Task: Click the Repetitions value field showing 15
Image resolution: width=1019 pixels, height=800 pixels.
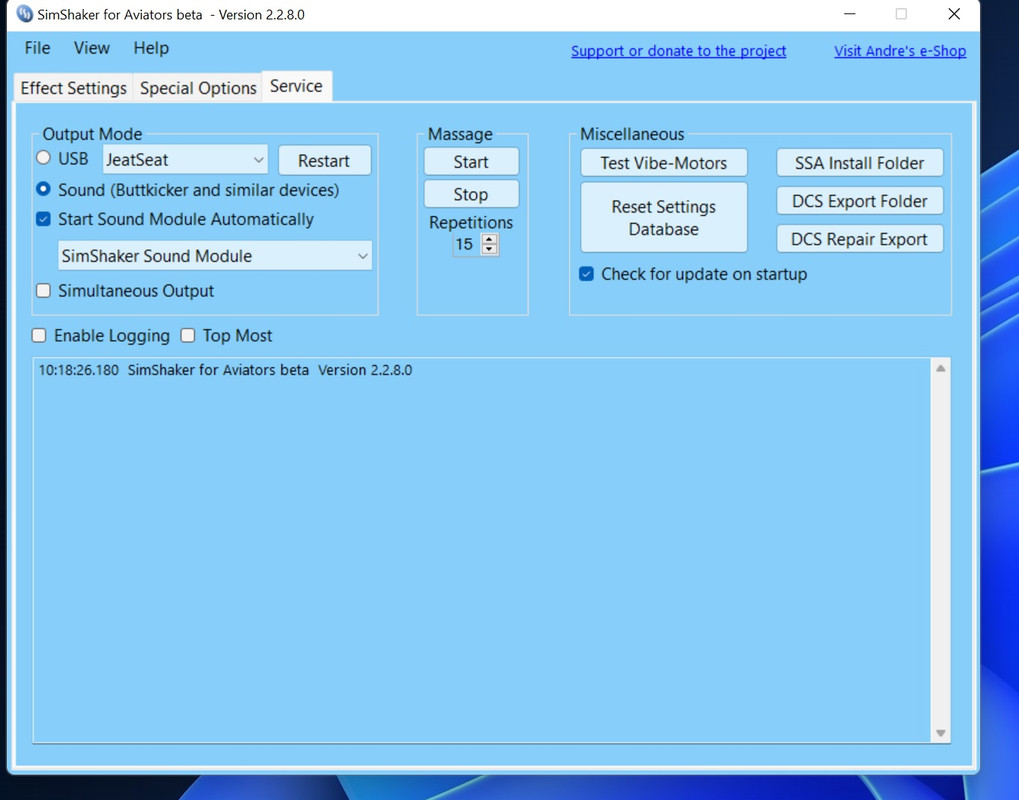Action: 467,244
